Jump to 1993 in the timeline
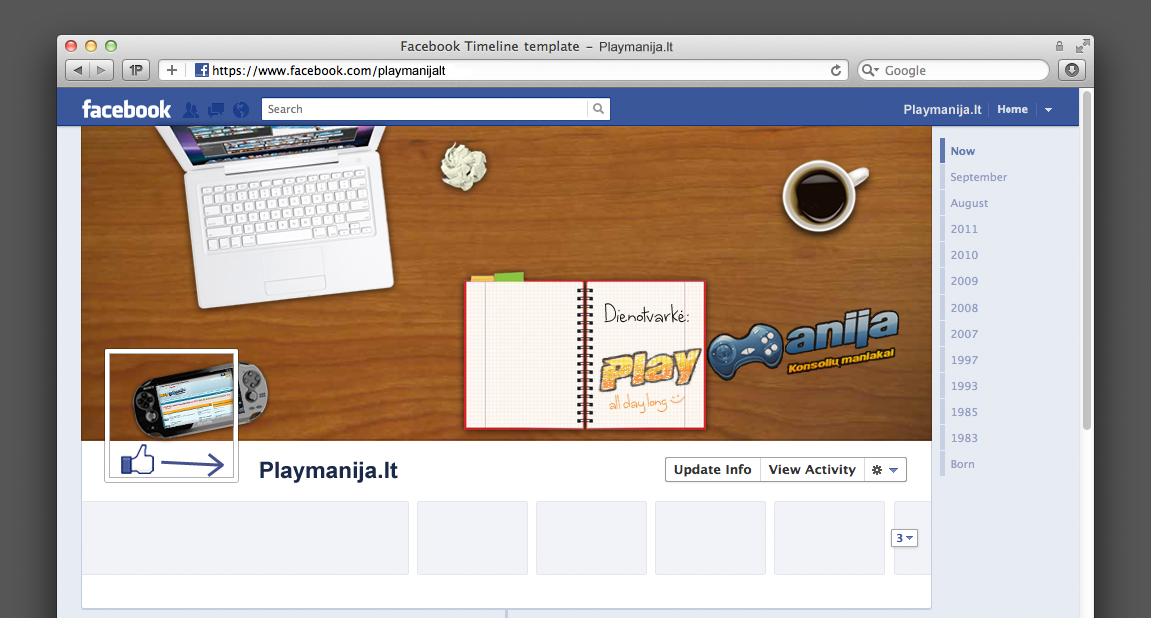Screen dimensions: 1151x618 click(964, 386)
